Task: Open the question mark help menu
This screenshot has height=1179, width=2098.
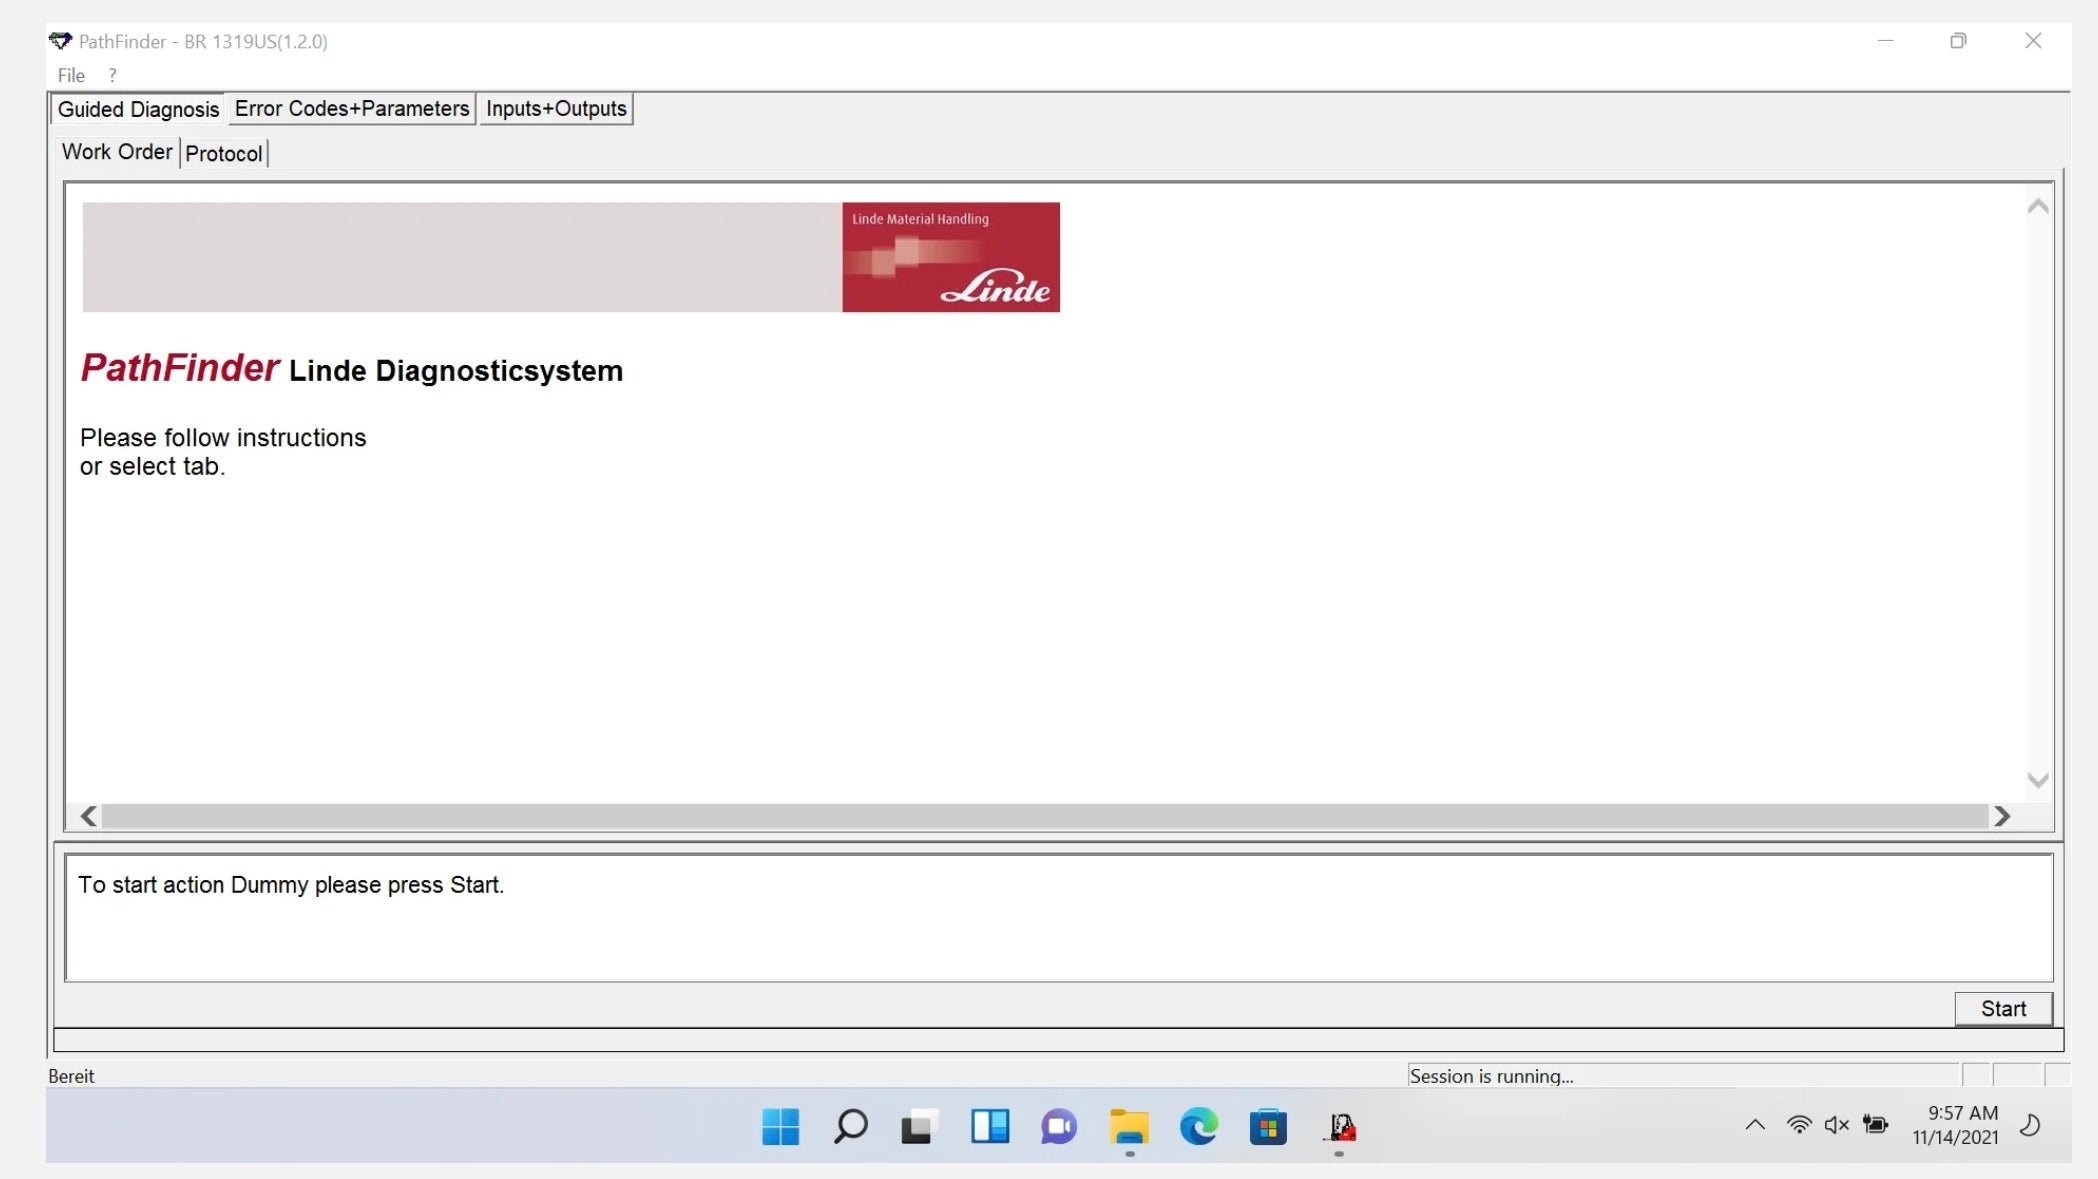Action: coord(113,75)
